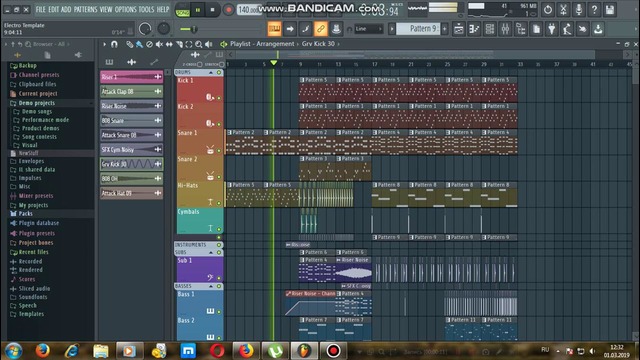Toggle the Z-CROSS option checkbox
The image size is (640, 360).
point(200,64)
